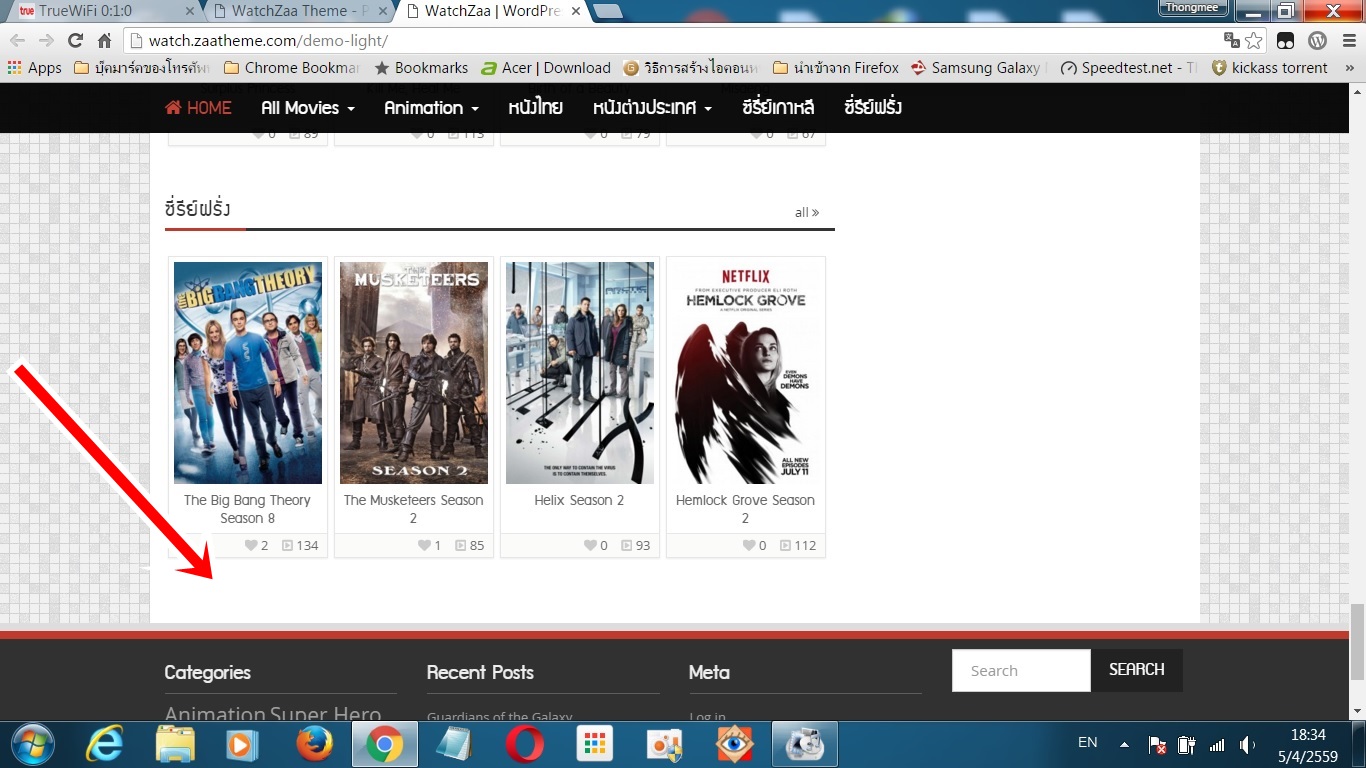Open The Musketeers Season 2 title link
Viewport: 1366px width, 768px height.
413,509
